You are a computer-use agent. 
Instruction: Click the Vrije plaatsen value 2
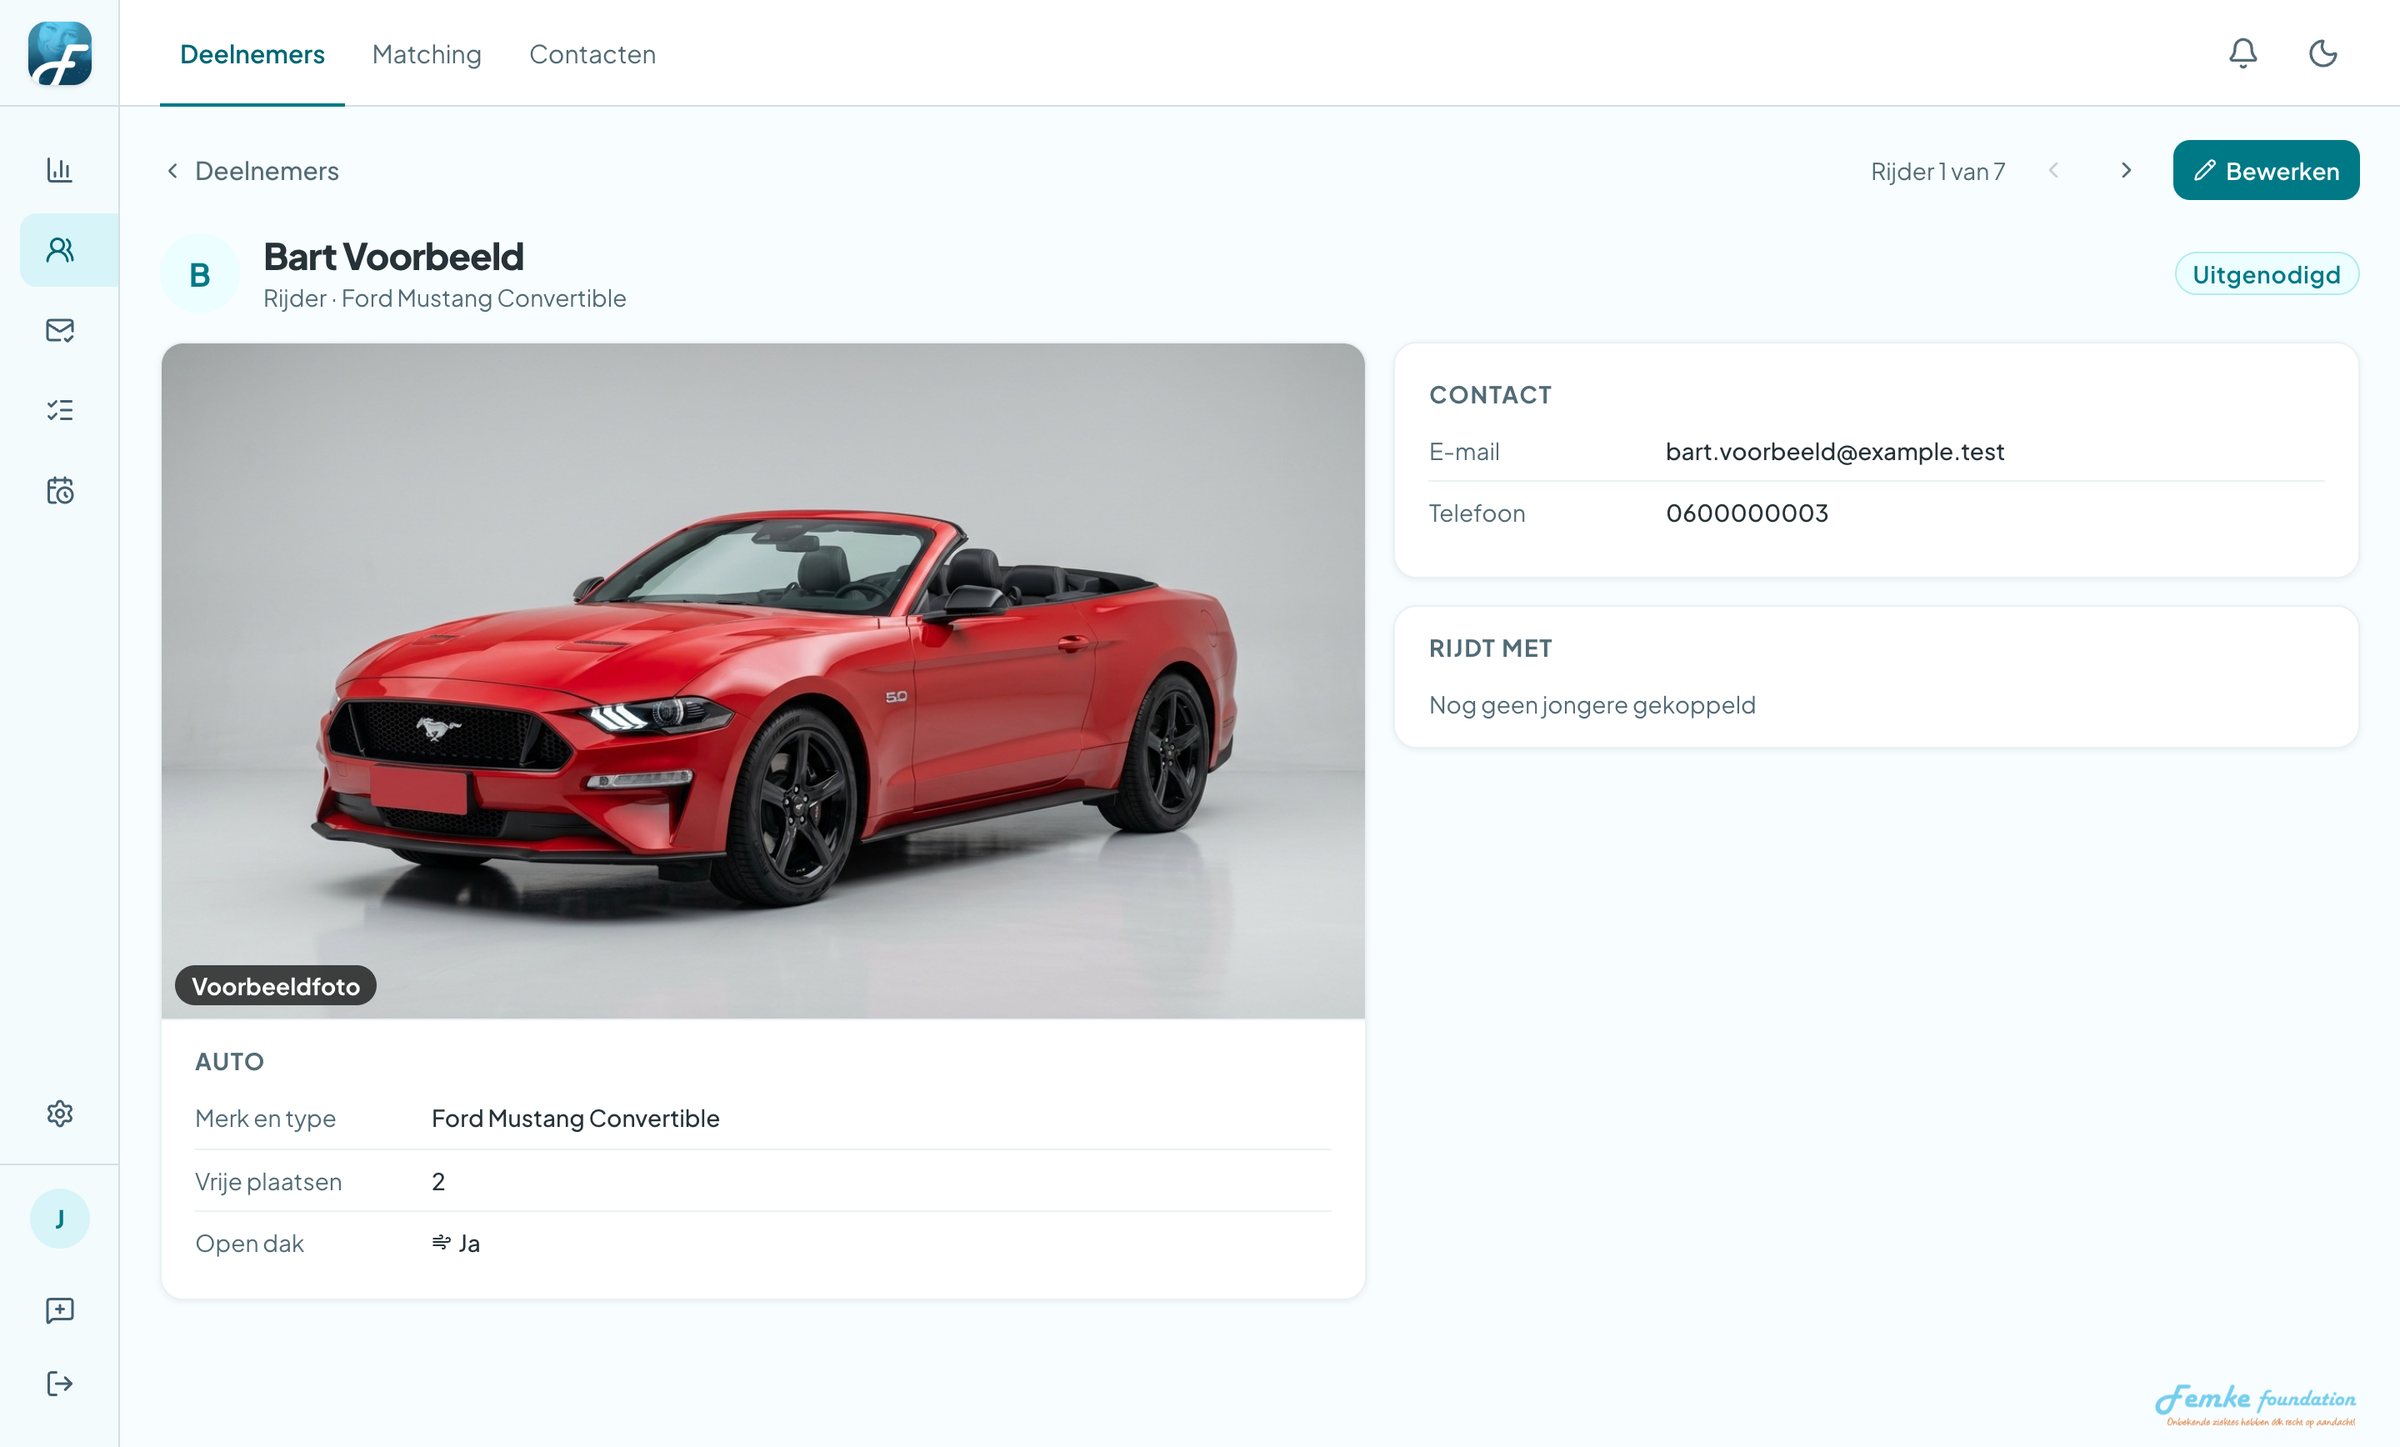click(438, 1181)
